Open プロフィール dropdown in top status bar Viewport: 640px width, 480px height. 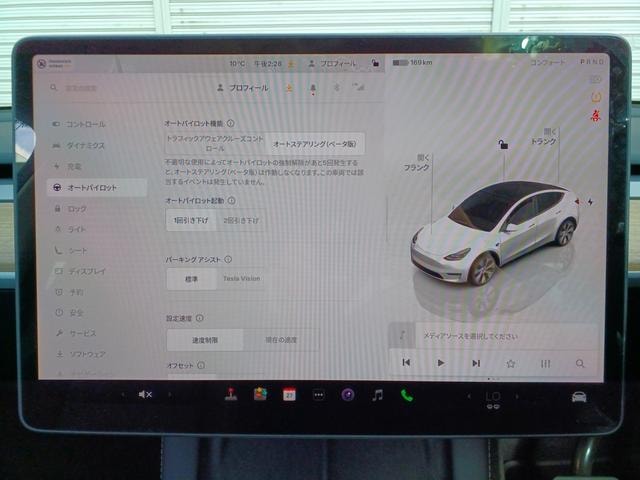point(333,63)
